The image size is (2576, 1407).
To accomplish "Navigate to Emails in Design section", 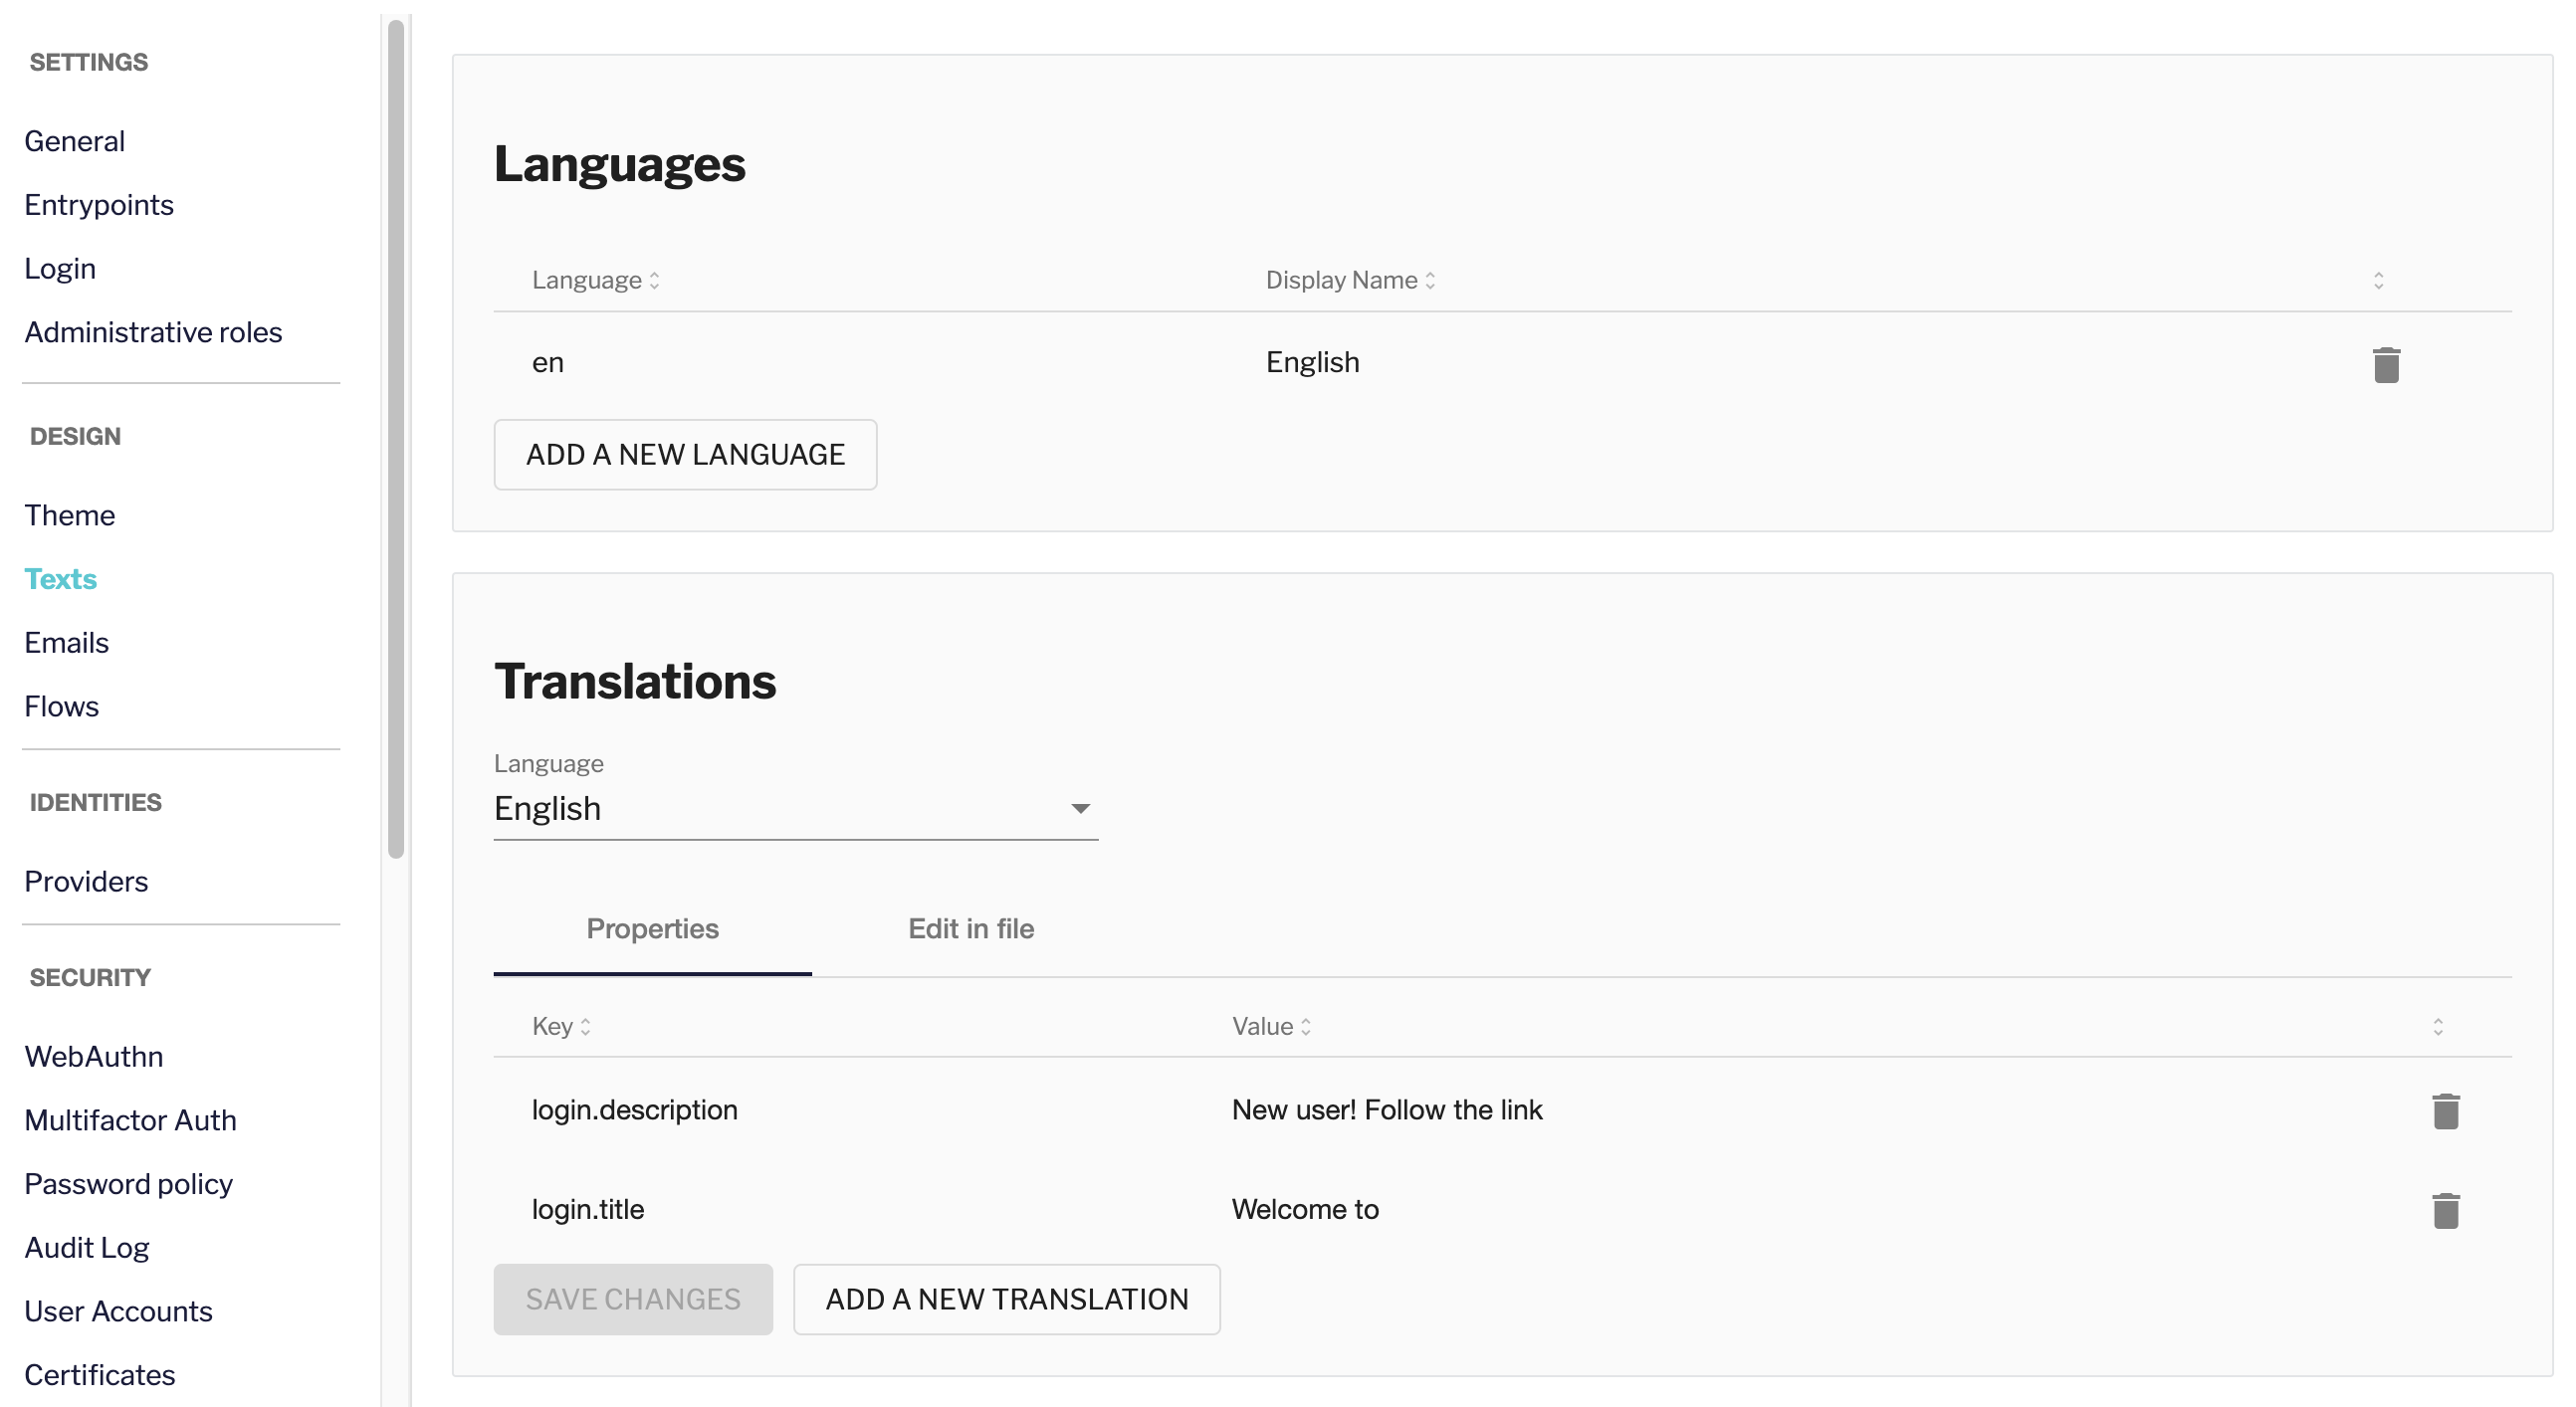I will pyautogui.click(x=66, y=643).
